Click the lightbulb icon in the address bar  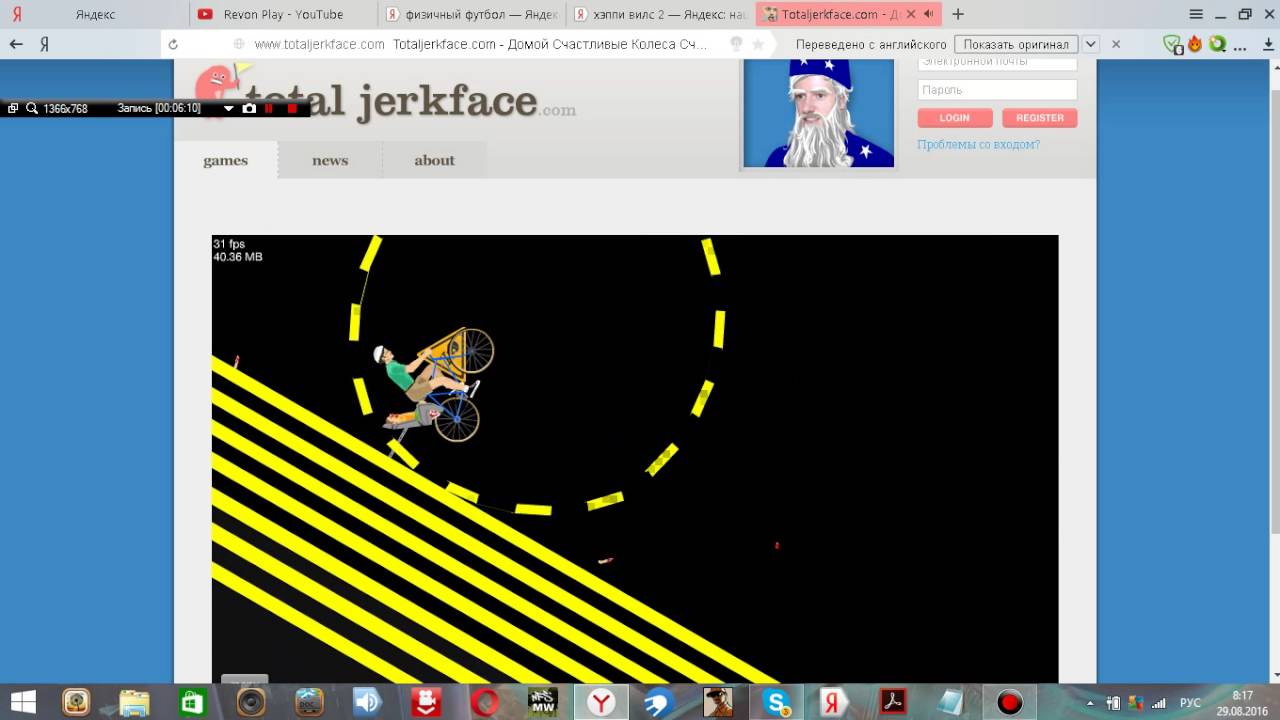pyautogui.click(x=736, y=44)
